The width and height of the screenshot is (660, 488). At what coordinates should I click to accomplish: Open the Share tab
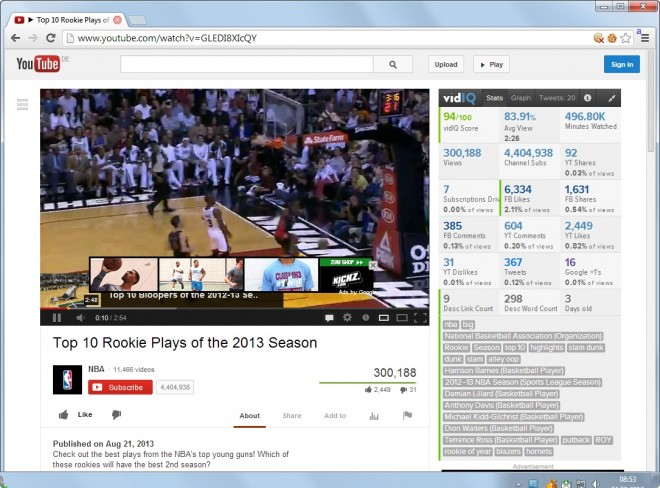(292, 416)
